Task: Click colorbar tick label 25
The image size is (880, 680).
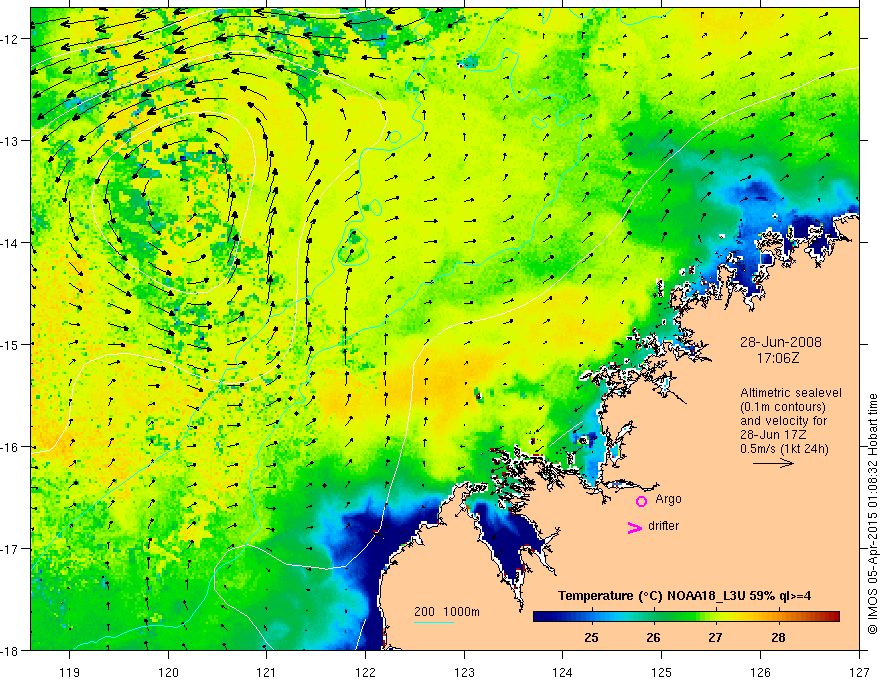Action: click(x=591, y=637)
